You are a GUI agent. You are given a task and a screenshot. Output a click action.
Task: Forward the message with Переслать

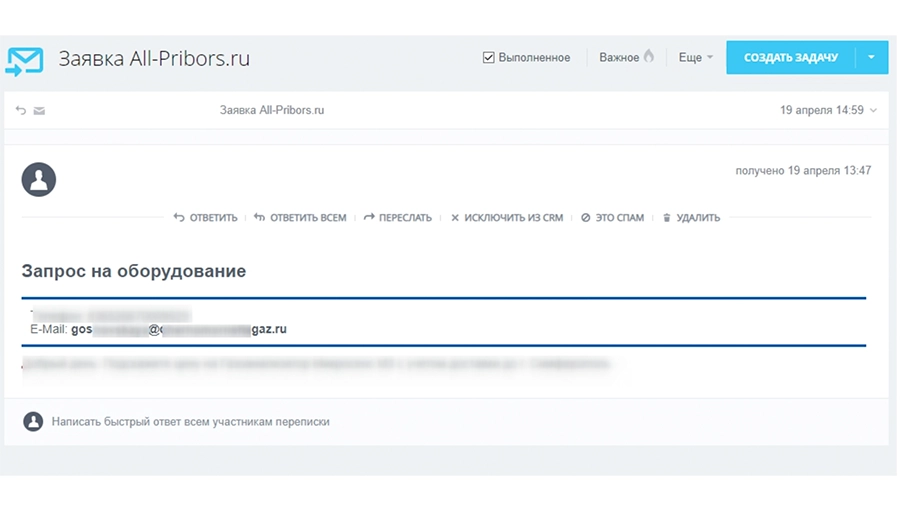coord(398,218)
